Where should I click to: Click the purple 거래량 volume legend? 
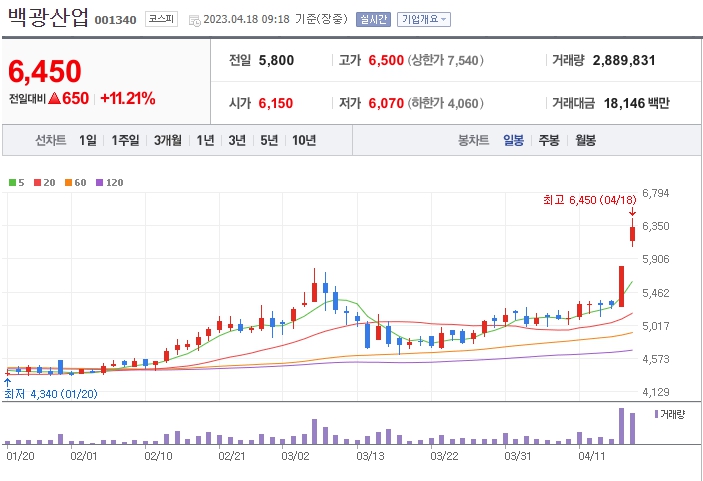point(670,414)
